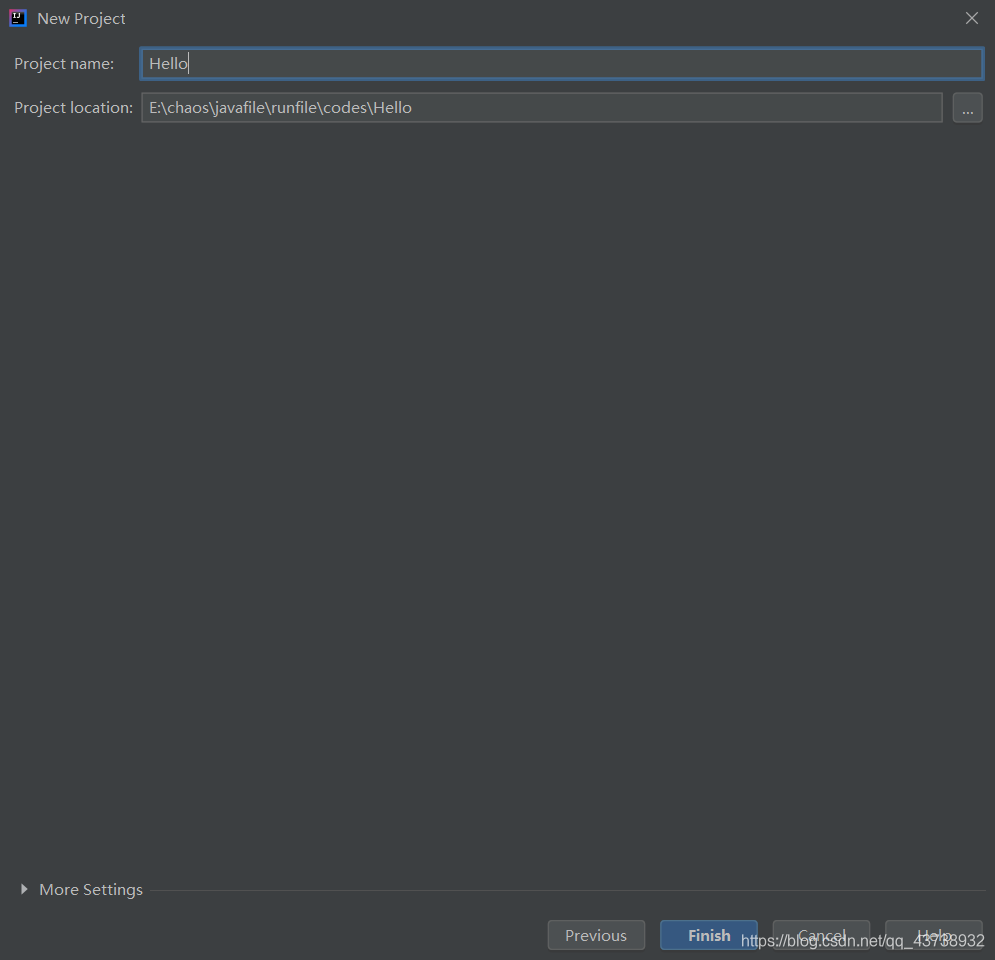Click the 'More Settings' label text
This screenshot has height=960, width=995.
click(x=91, y=890)
